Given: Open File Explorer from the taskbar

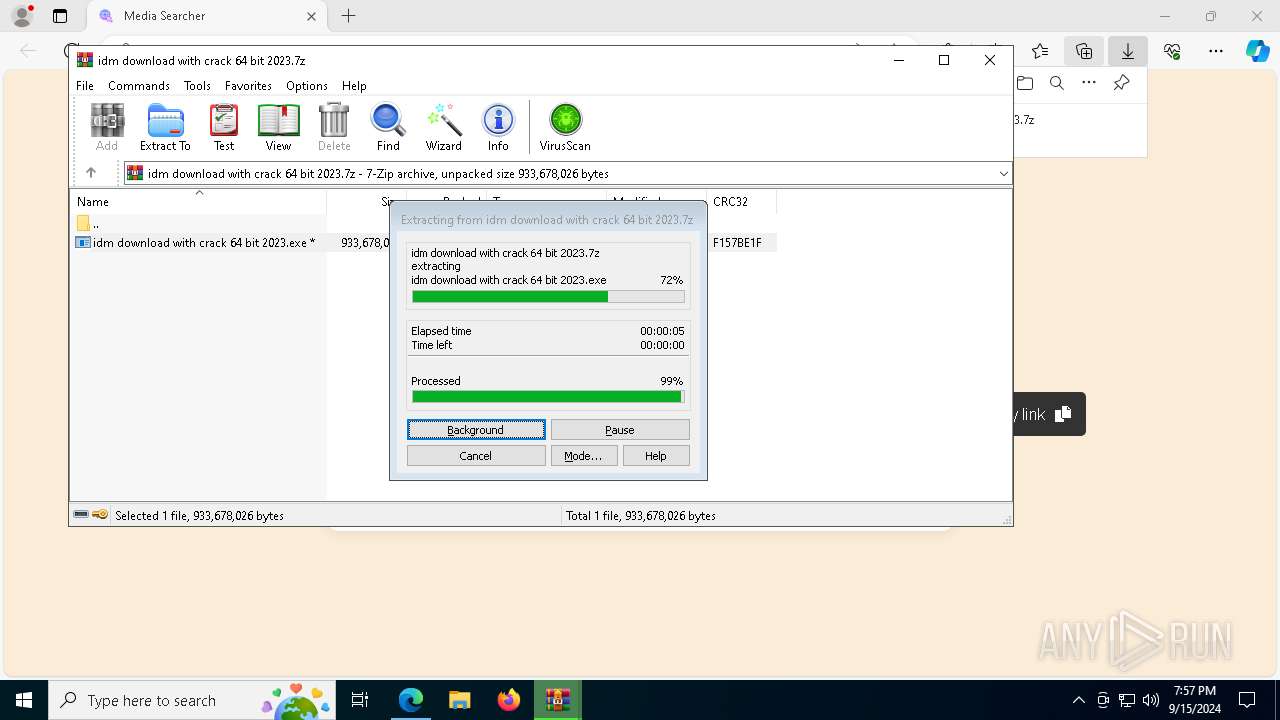Looking at the screenshot, I should [459, 700].
